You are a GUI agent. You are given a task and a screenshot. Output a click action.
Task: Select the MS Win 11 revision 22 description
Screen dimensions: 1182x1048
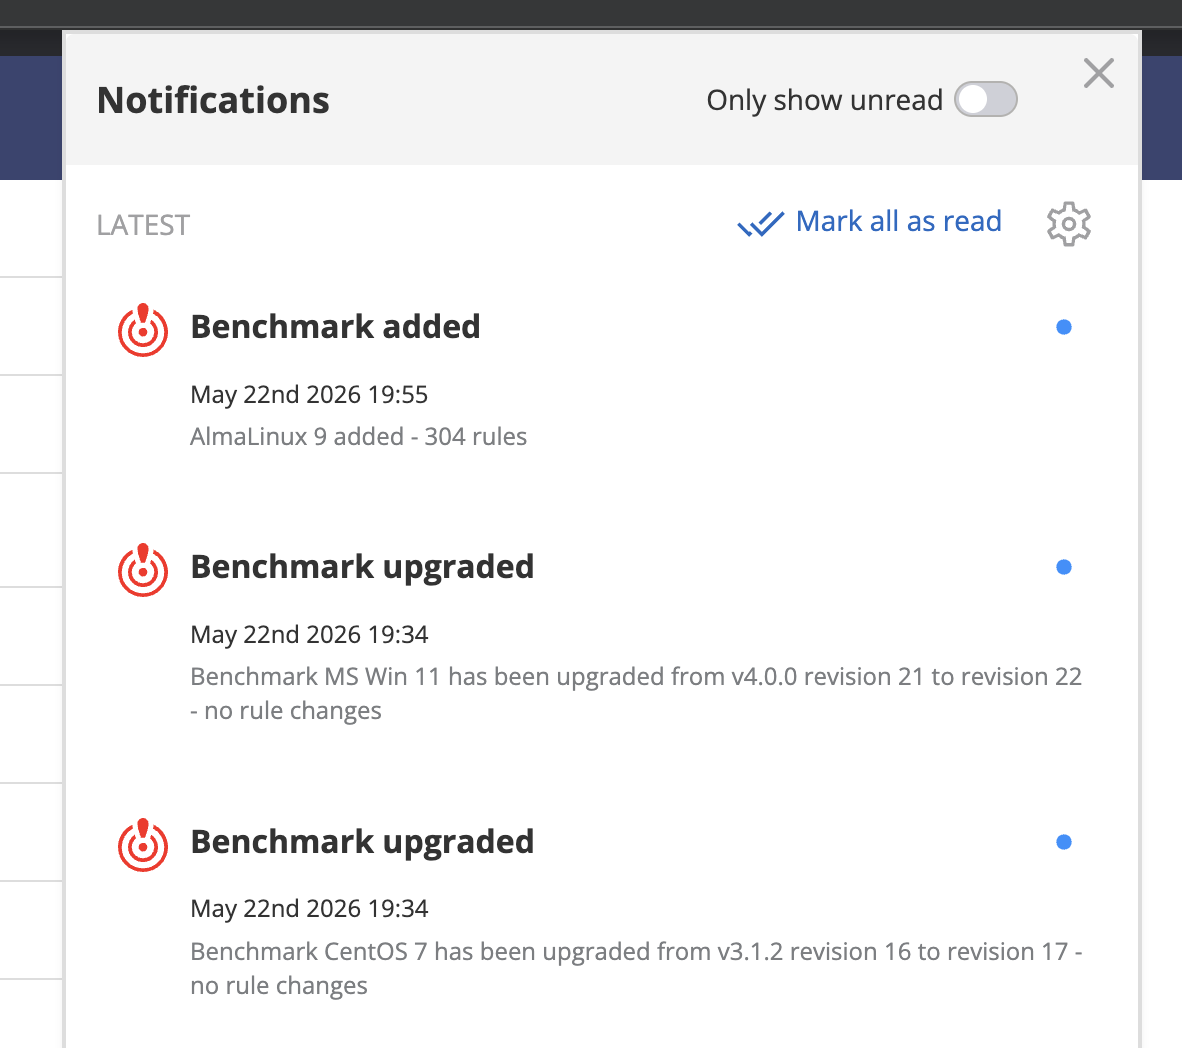click(x=635, y=694)
